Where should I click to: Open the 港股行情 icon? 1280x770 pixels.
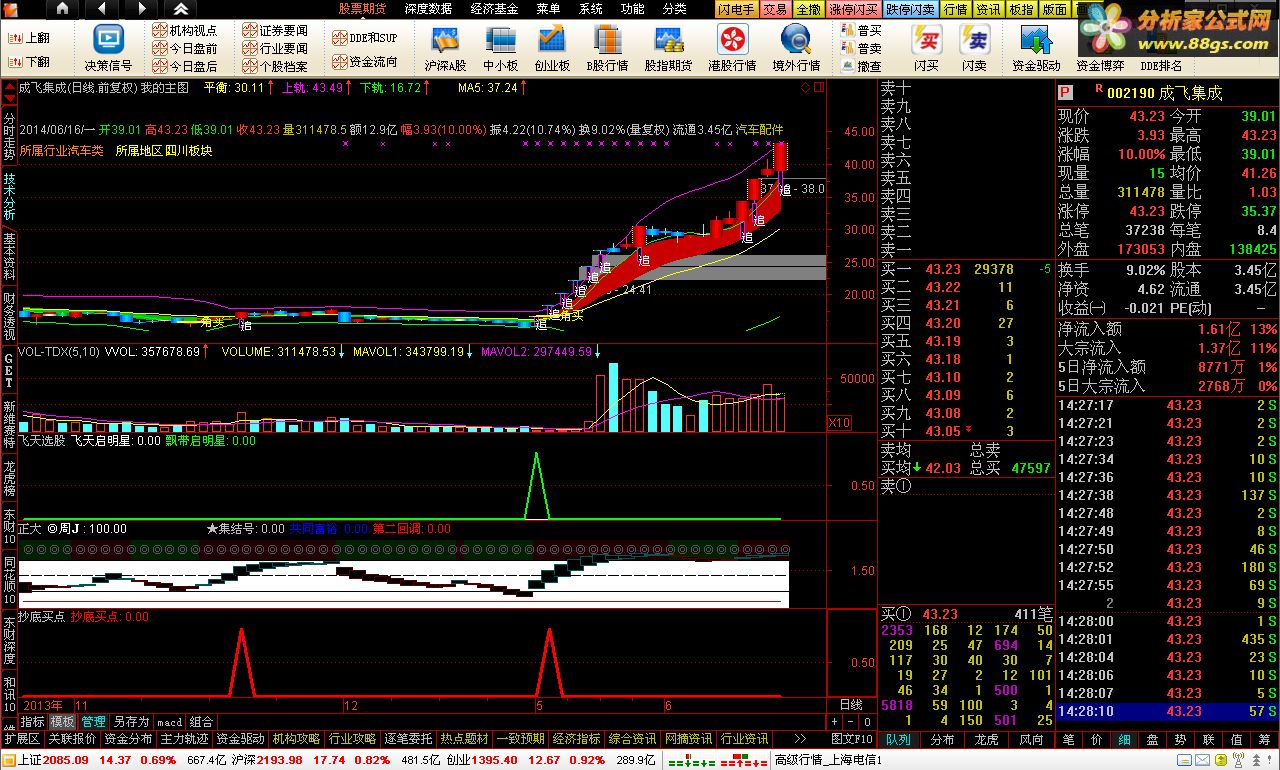[732, 48]
